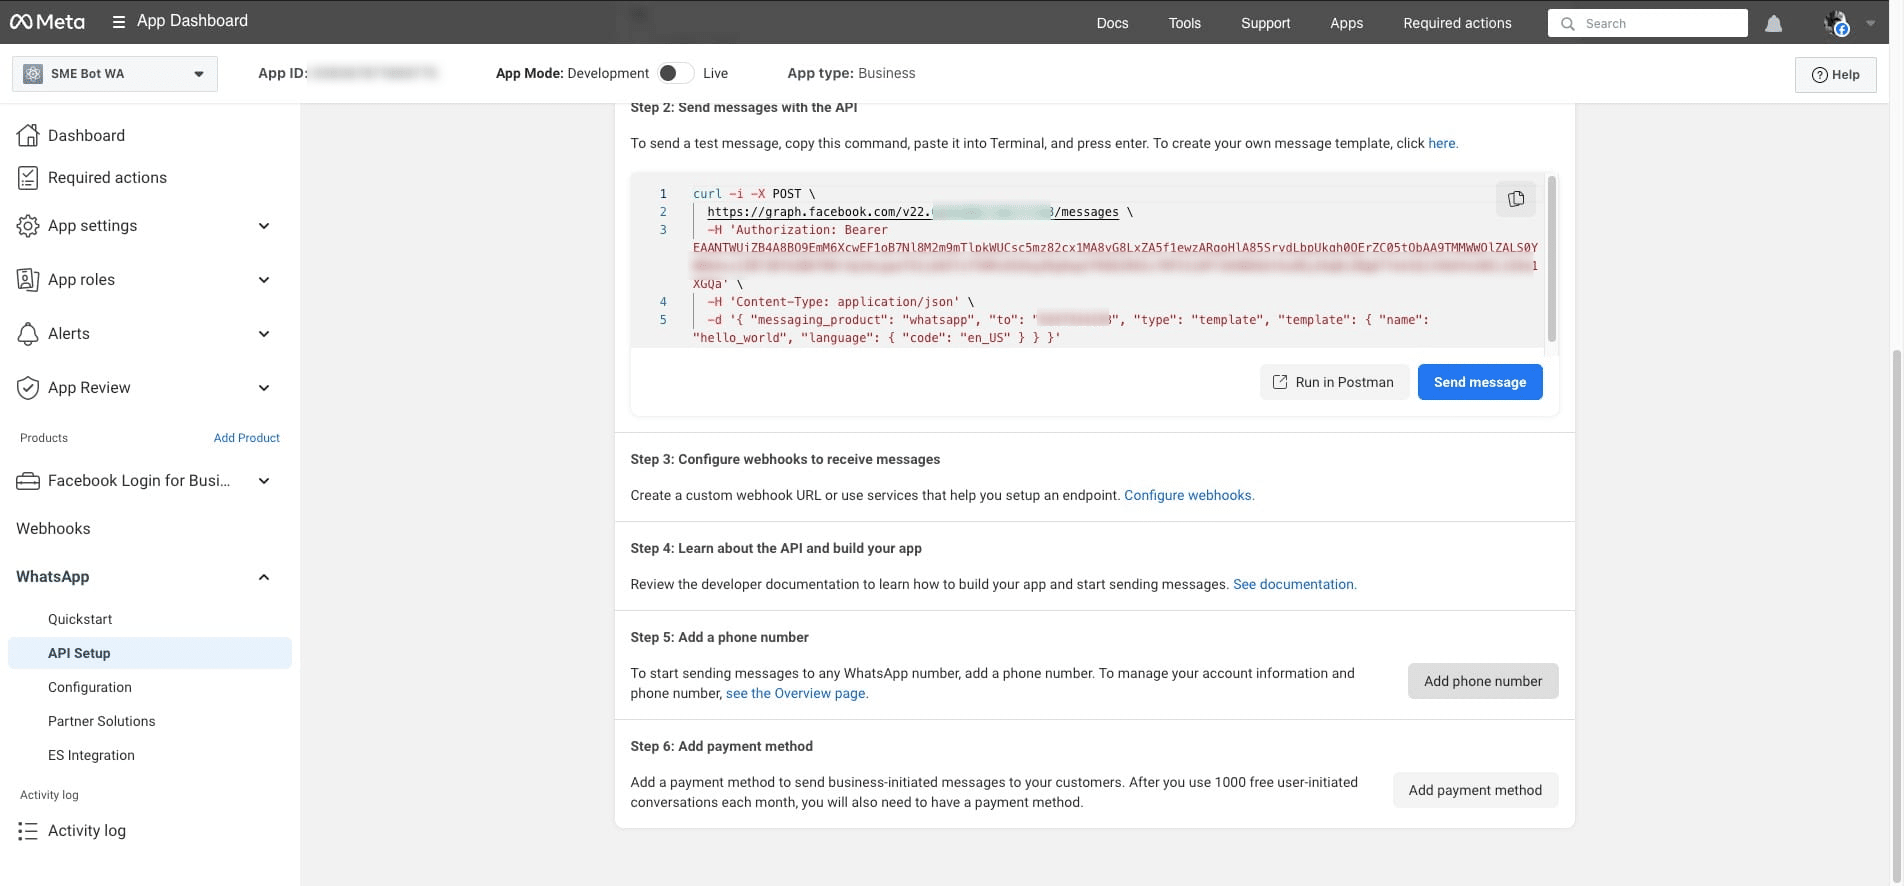Toggle App Mode from Development to Live
Image resolution: width=1904 pixels, height=886 pixels.
click(x=675, y=73)
